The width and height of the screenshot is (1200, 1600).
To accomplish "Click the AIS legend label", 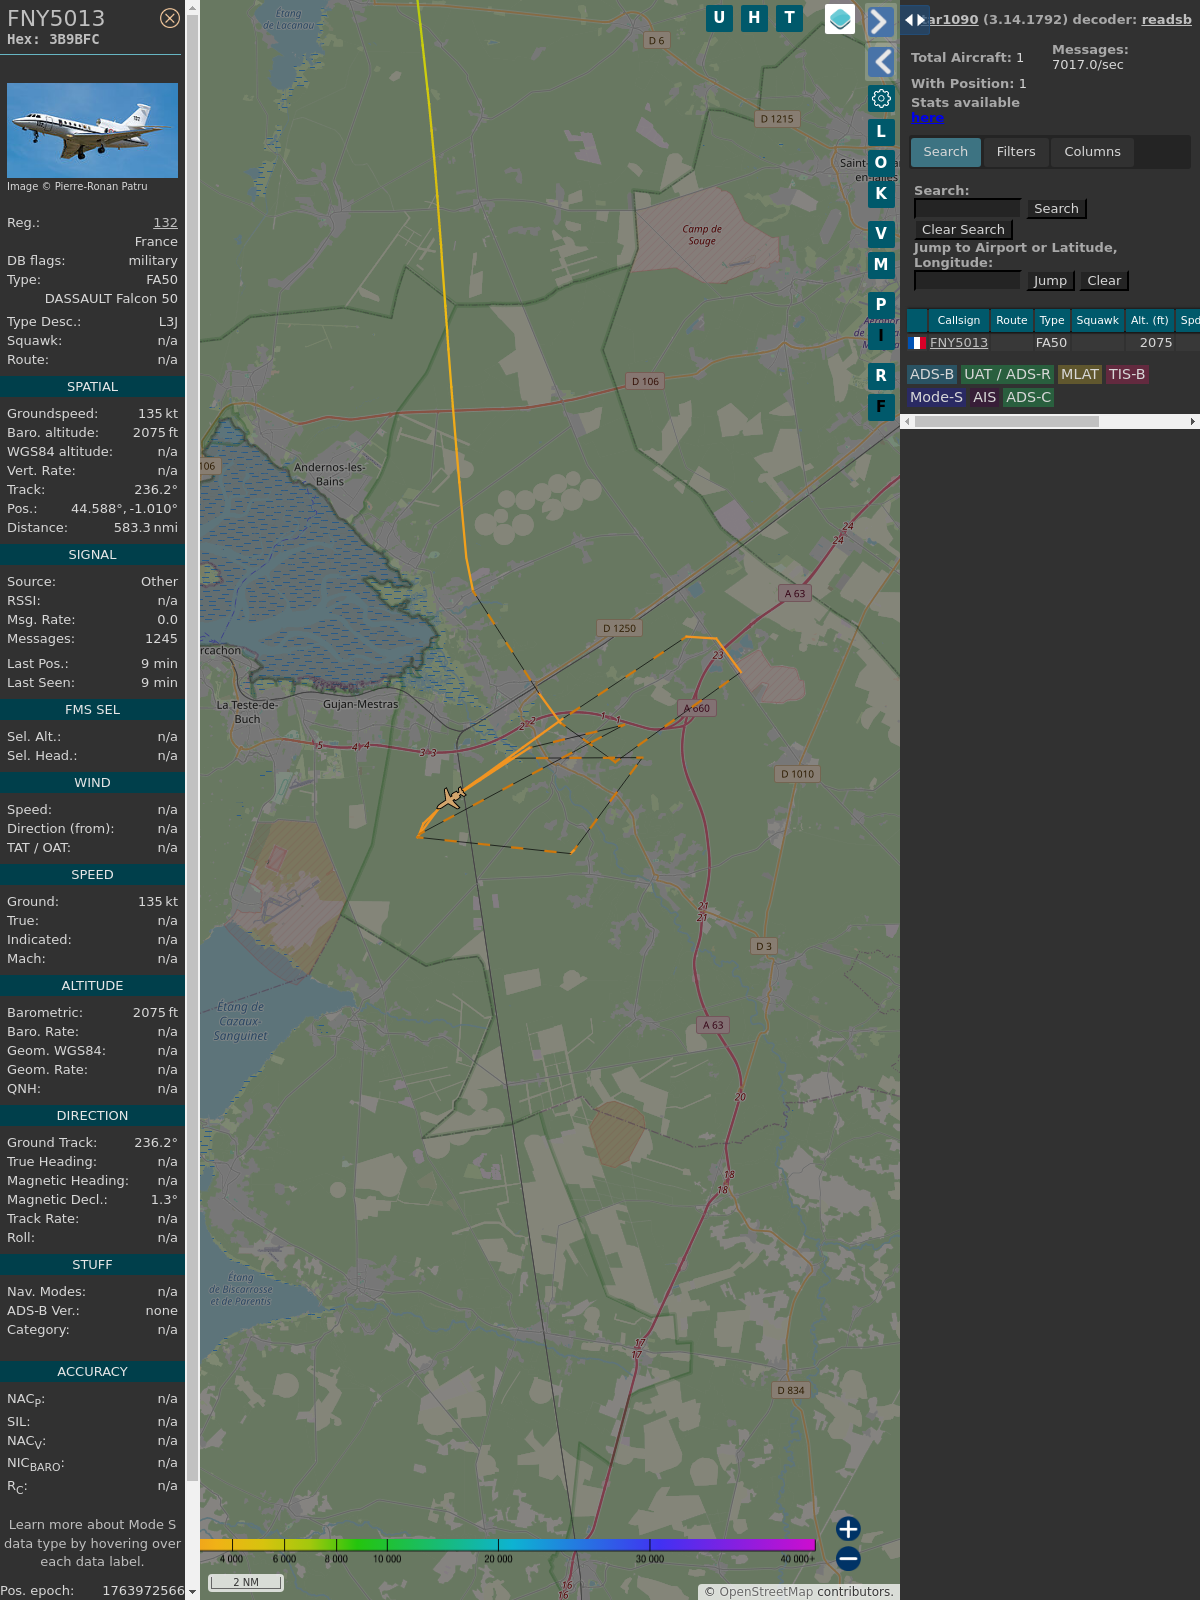I will coord(984,397).
